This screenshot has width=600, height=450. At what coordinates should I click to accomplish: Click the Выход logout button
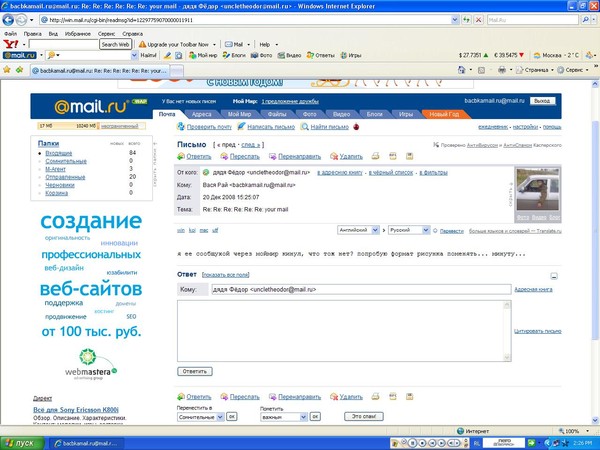click(542, 101)
